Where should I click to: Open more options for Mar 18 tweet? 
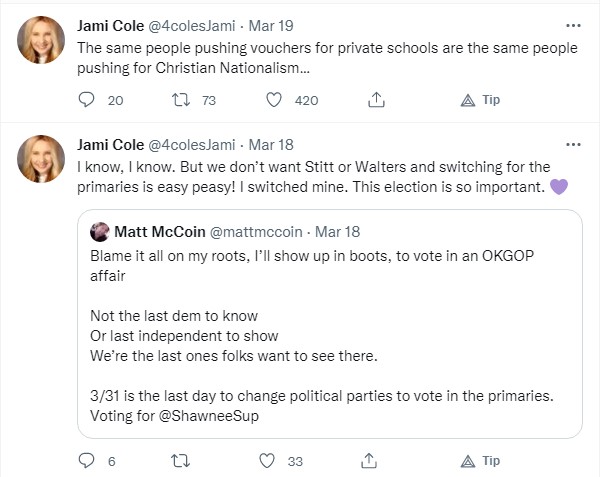tap(572, 144)
